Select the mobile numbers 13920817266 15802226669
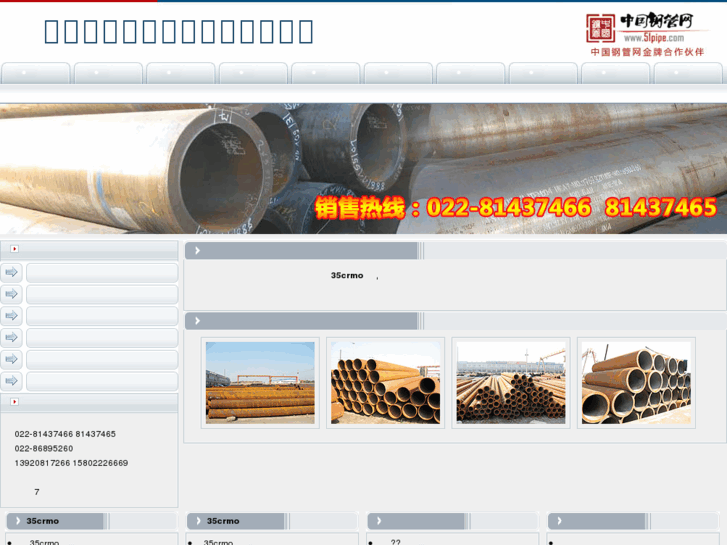The image size is (727, 545). [71, 463]
